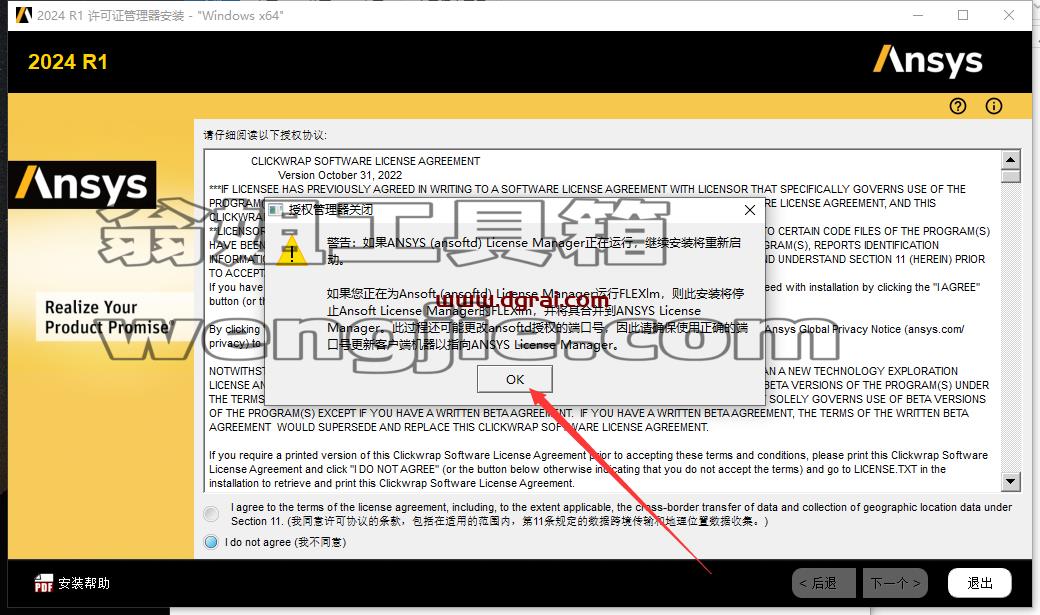Click the Ansys logo in title bar
The height and width of the screenshot is (615, 1040).
(x=23, y=15)
